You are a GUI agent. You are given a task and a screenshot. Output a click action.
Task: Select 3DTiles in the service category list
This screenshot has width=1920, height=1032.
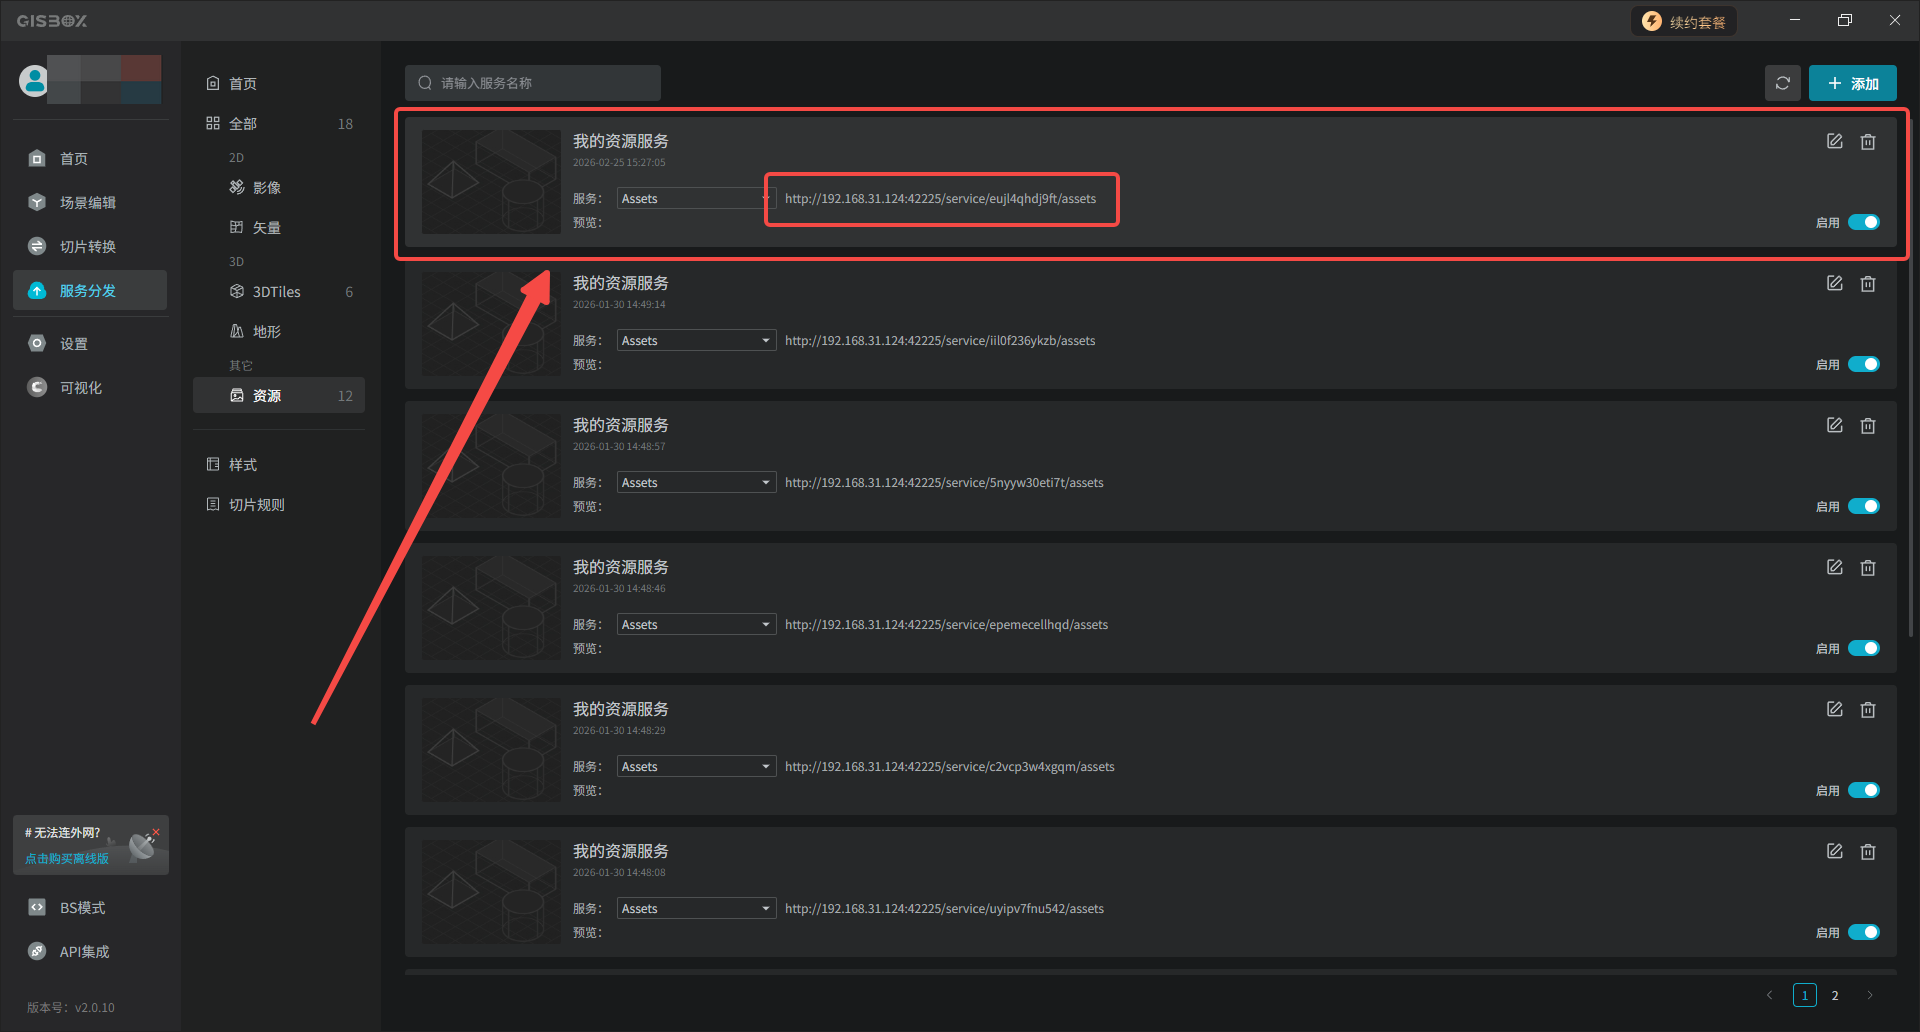point(276,292)
